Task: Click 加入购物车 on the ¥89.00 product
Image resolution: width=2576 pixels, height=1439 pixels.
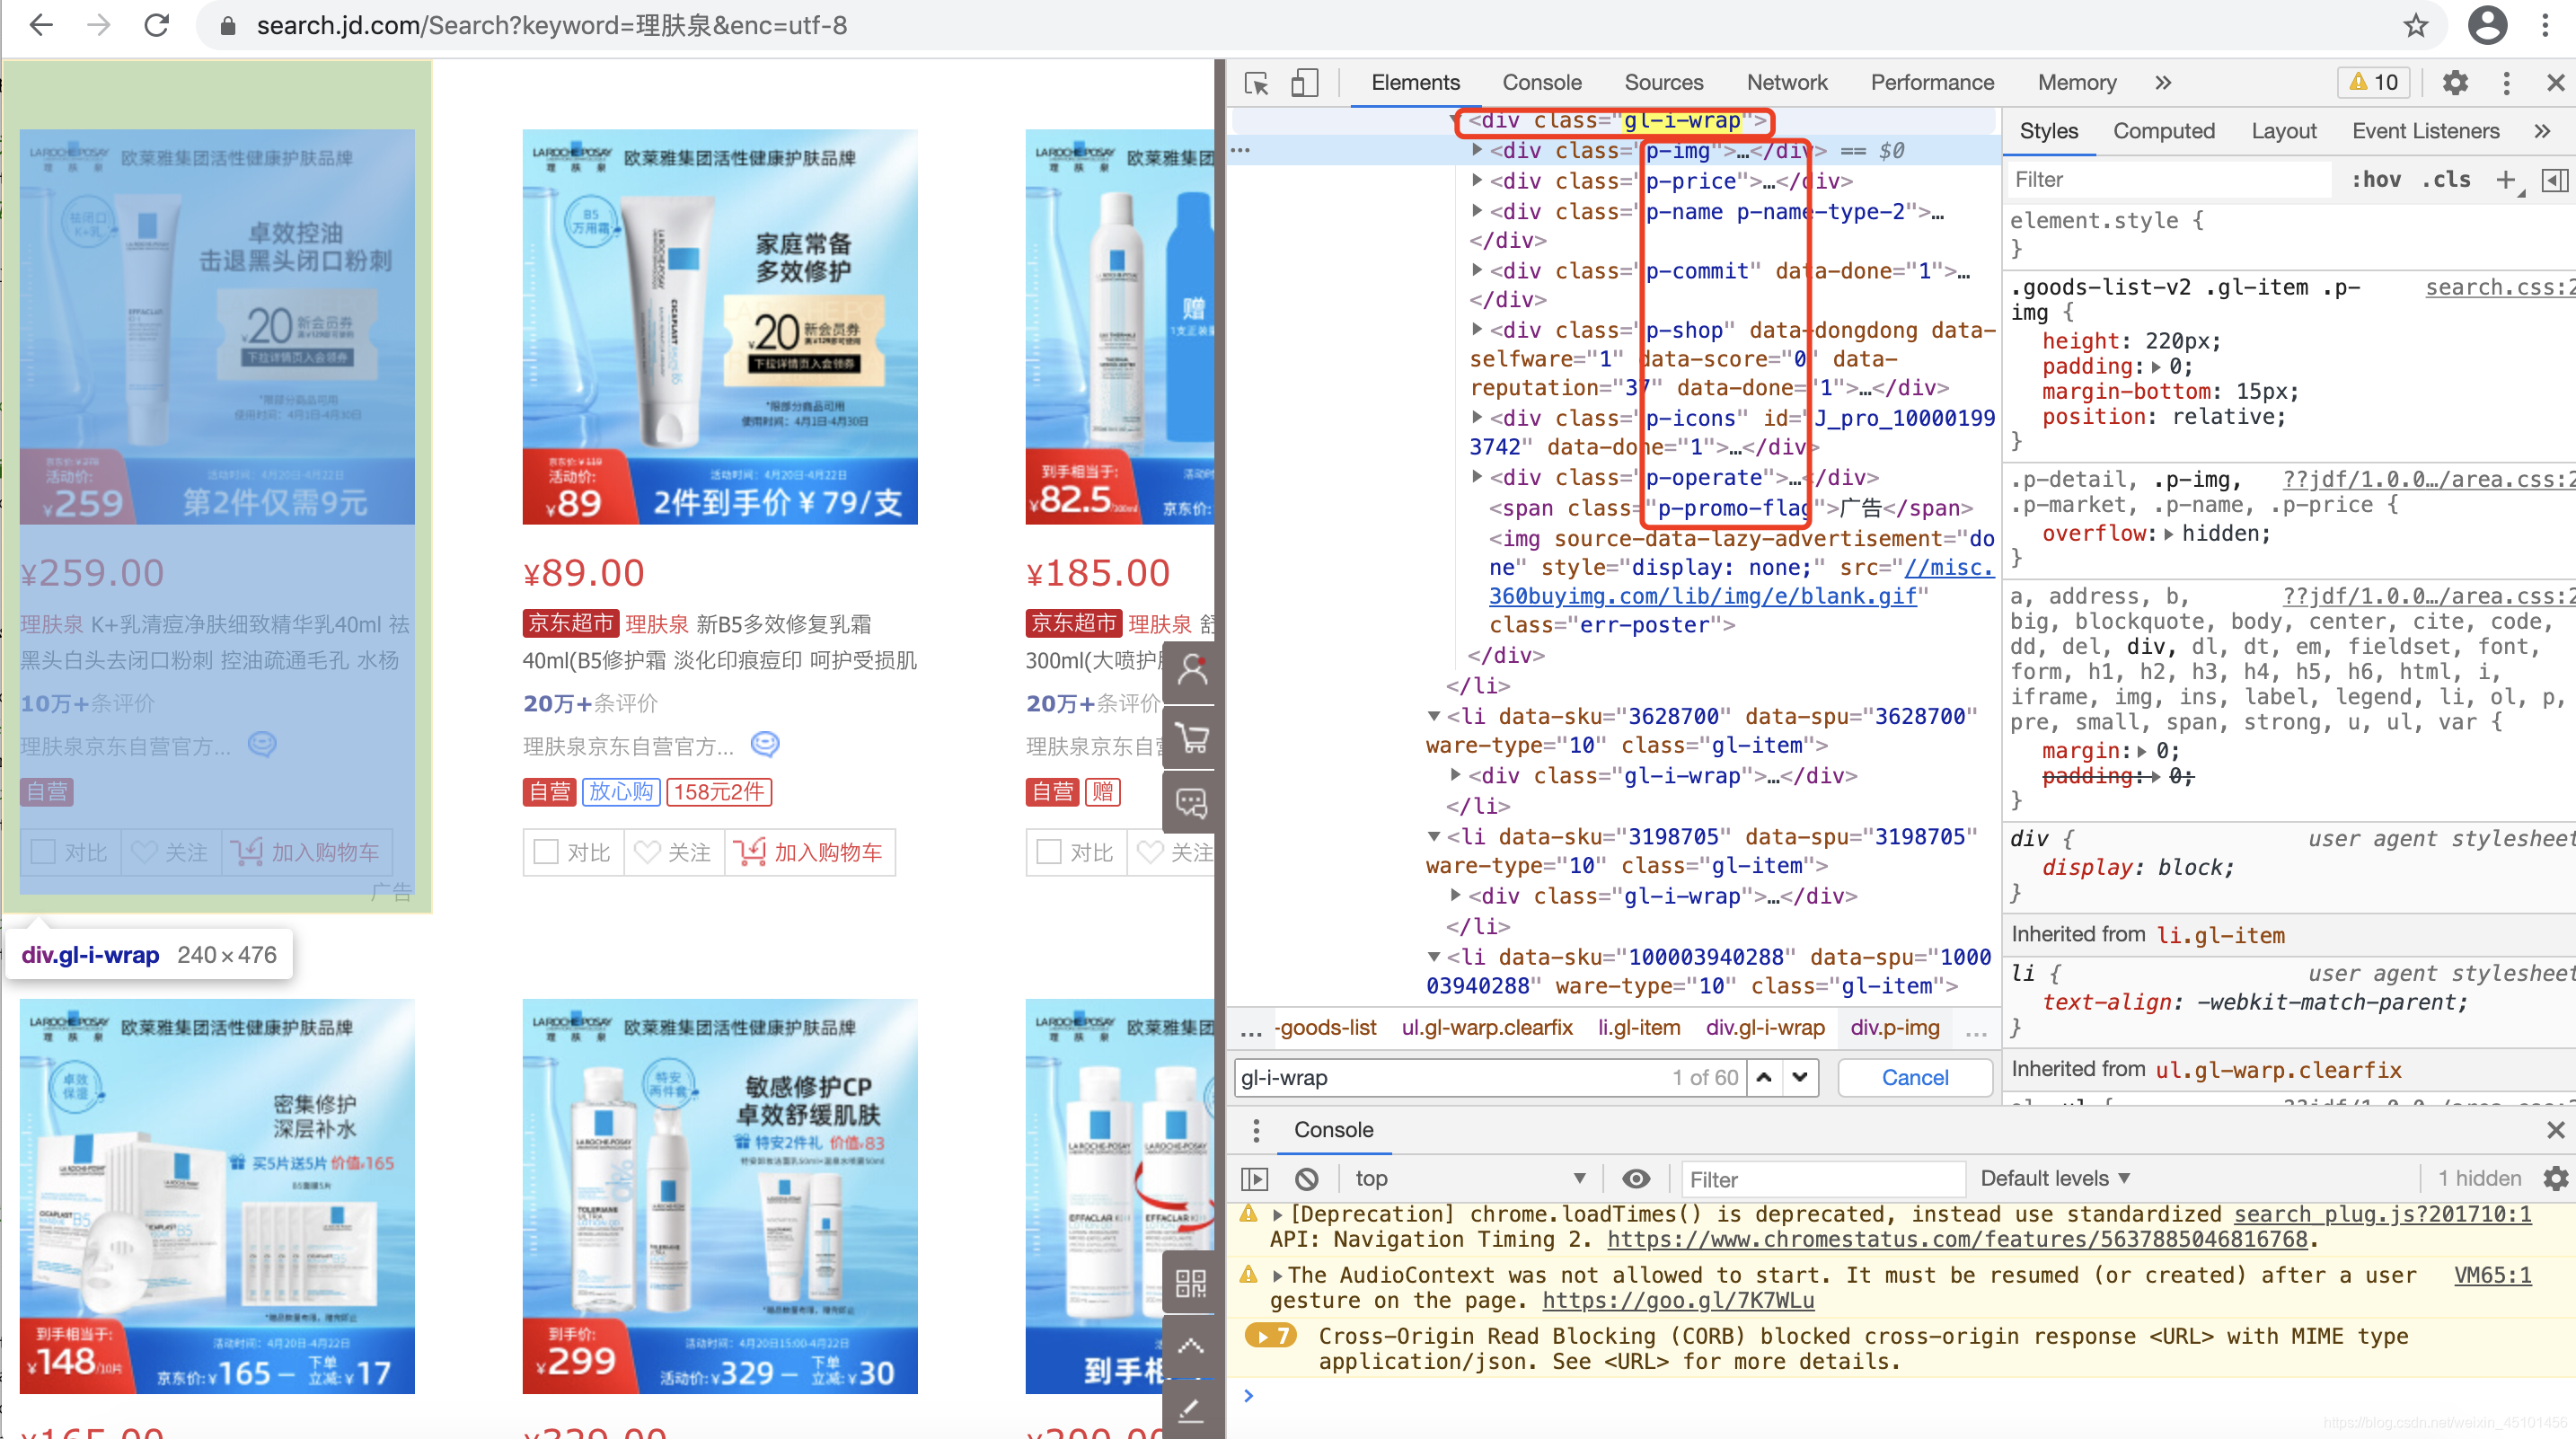Action: click(809, 852)
